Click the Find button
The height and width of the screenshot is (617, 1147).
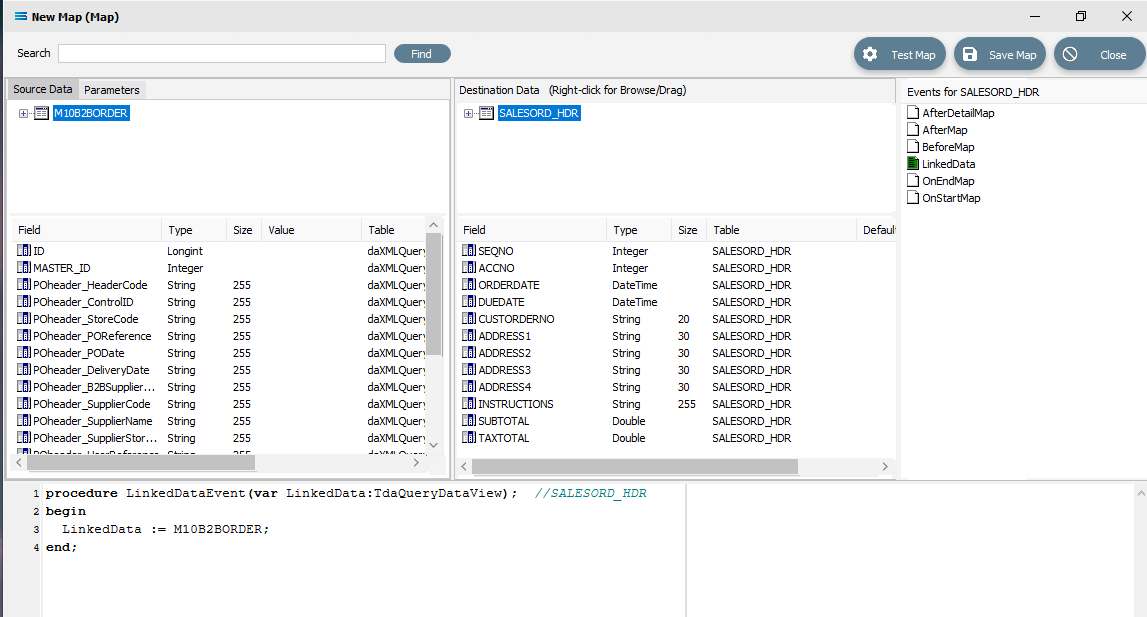click(x=422, y=53)
